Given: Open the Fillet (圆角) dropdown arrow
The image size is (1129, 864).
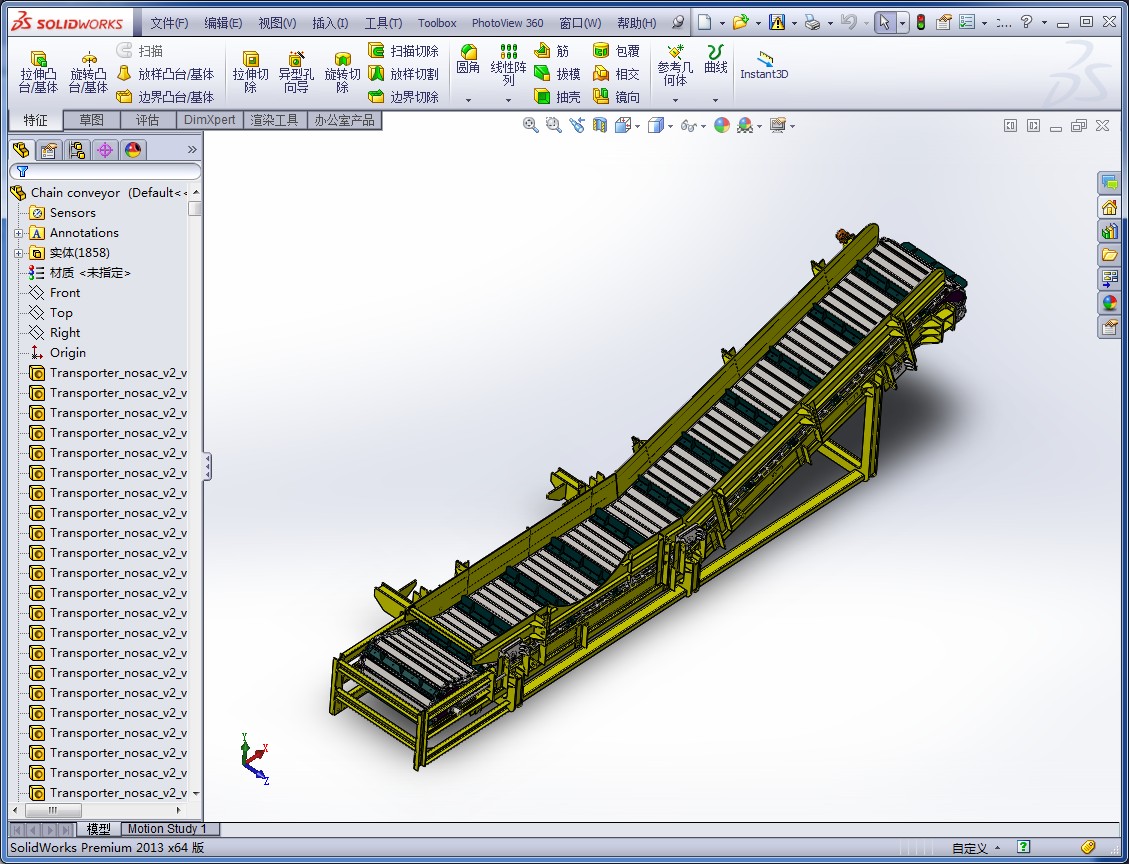Looking at the screenshot, I should tap(468, 100).
